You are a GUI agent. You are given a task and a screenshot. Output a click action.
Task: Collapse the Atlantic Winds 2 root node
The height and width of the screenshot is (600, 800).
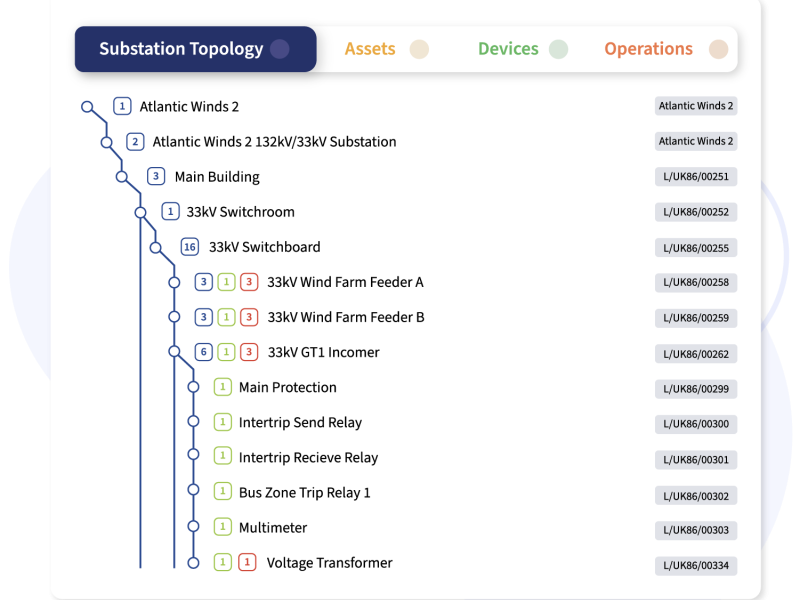[x=88, y=106]
